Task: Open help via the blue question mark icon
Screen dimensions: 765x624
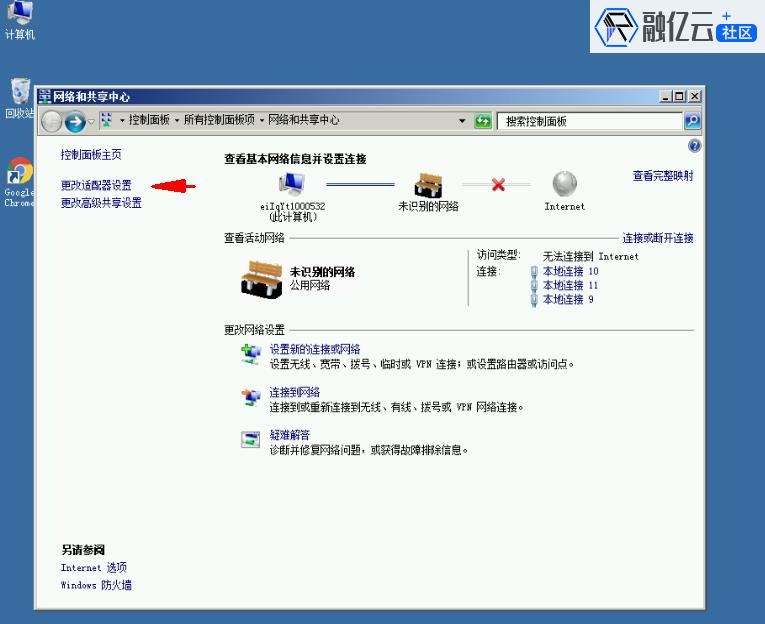Action: (x=694, y=146)
